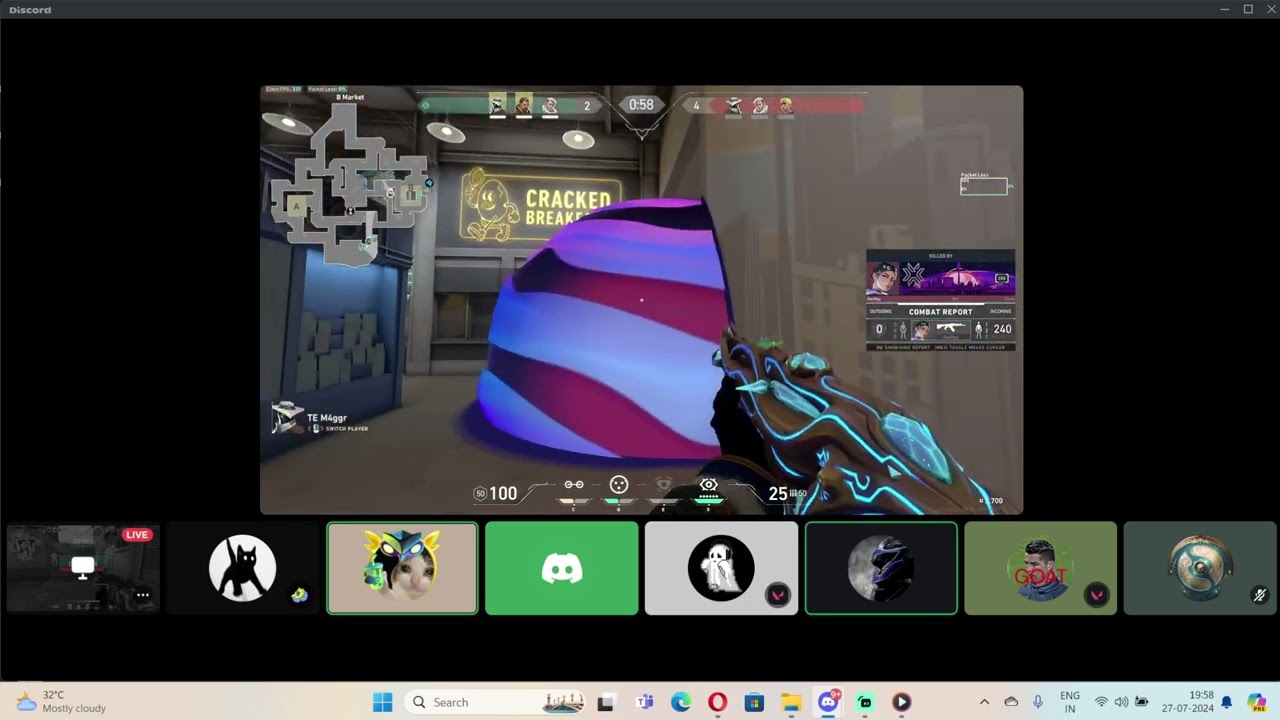Open Wi-Fi network settings in tray
Image resolution: width=1280 pixels, height=720 pixels.
pos(1101,702)
